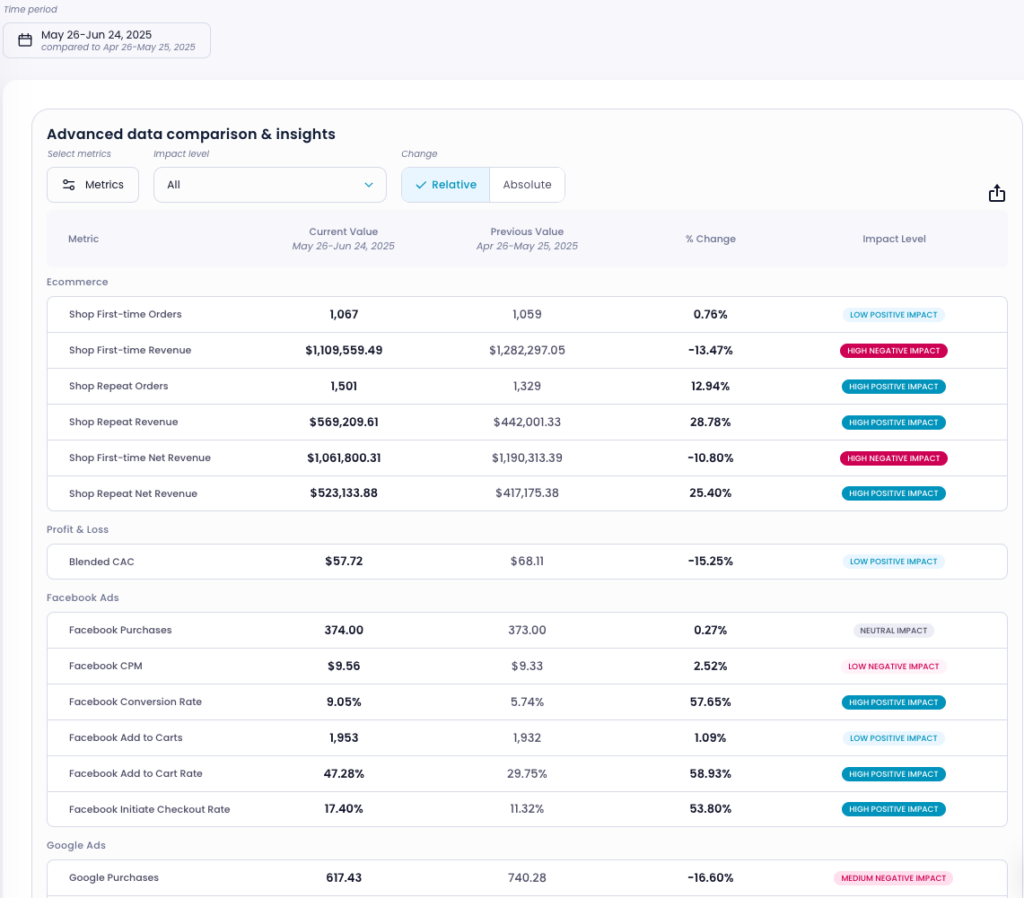Click the Profit & Loss section heading

point(77,530)
